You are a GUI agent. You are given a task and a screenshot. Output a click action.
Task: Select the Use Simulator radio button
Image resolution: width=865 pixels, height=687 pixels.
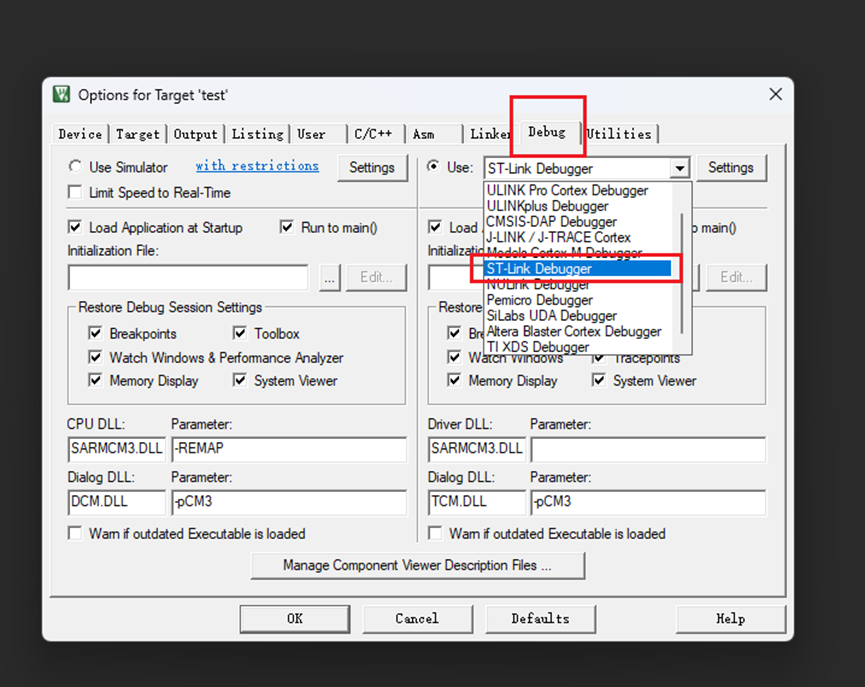[x=76, y=167]
